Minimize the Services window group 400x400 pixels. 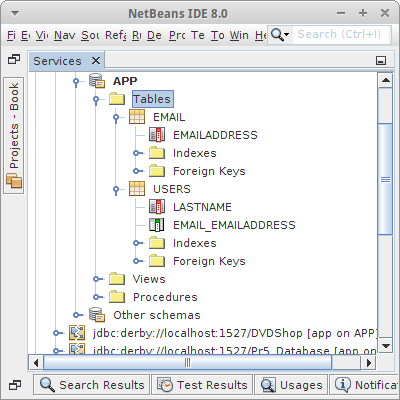click(x=381, y=60)
